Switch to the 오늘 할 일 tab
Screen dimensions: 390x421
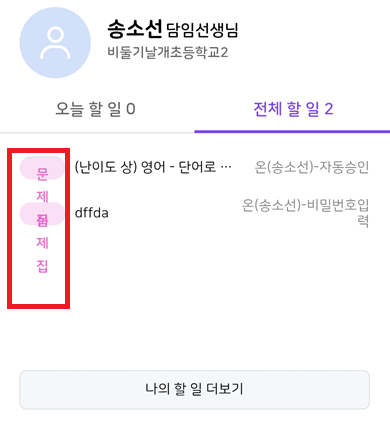pyautogui.click(x=97, y=109)
